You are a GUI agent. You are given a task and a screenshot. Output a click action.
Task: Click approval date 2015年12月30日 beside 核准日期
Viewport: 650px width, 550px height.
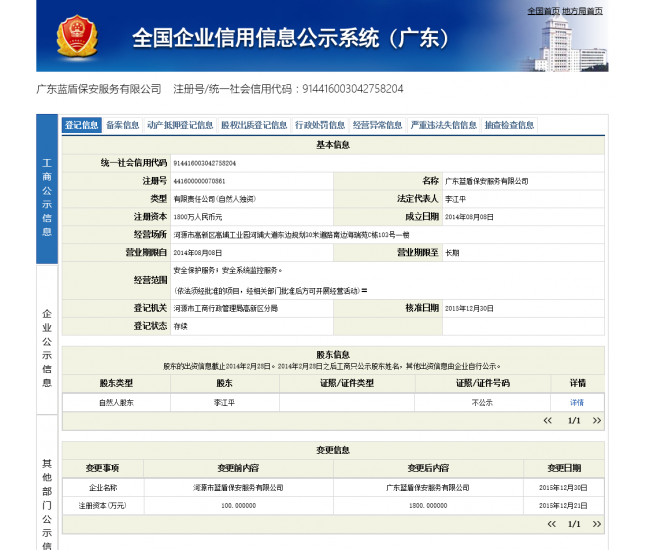coord(469,309)
